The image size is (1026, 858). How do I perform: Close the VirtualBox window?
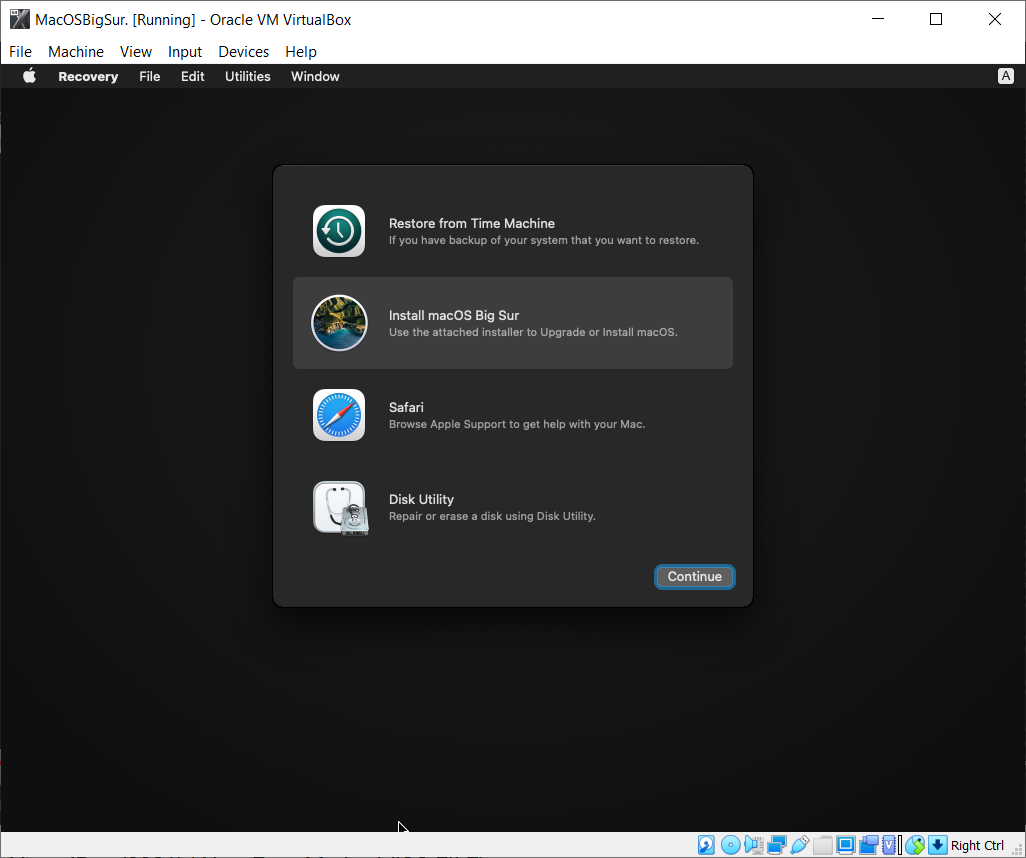pyautogui.click(x=995, y=19)
